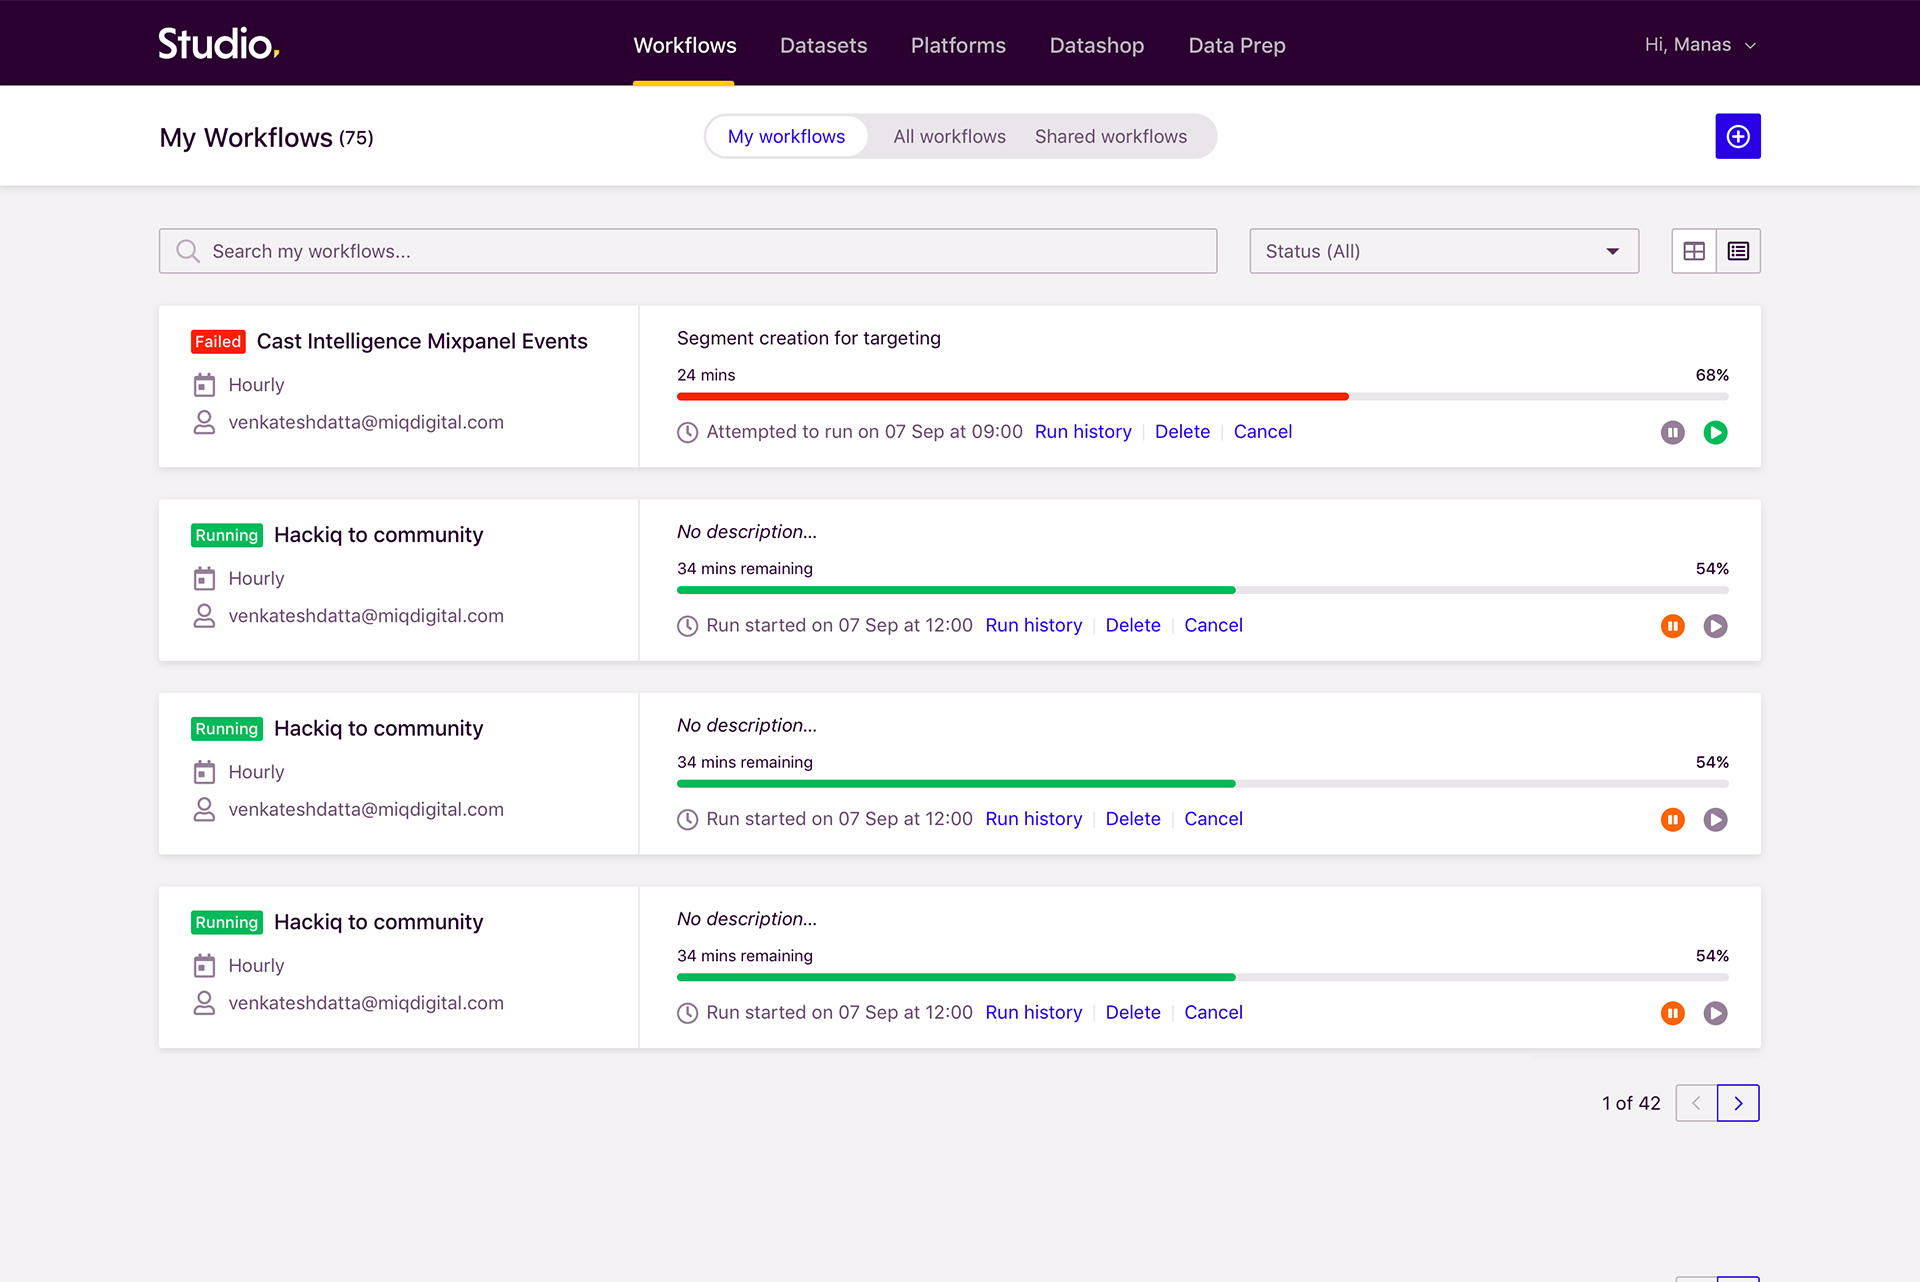
Task: Click grey pause icon on Cast Intelligence workflow
Action: [x=1672, y=432]
